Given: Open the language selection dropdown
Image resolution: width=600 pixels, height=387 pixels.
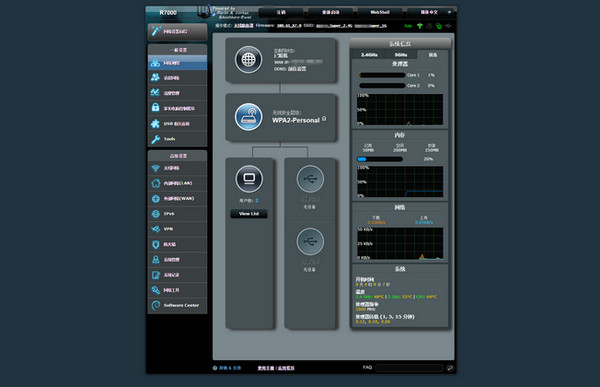Looking at the screenshot, I should (431, 12).
